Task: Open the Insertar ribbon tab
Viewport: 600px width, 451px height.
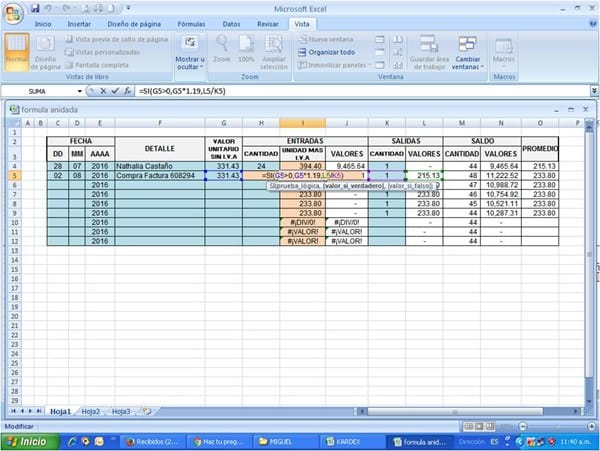Action: pyautogui.click(x=79, y=24)
